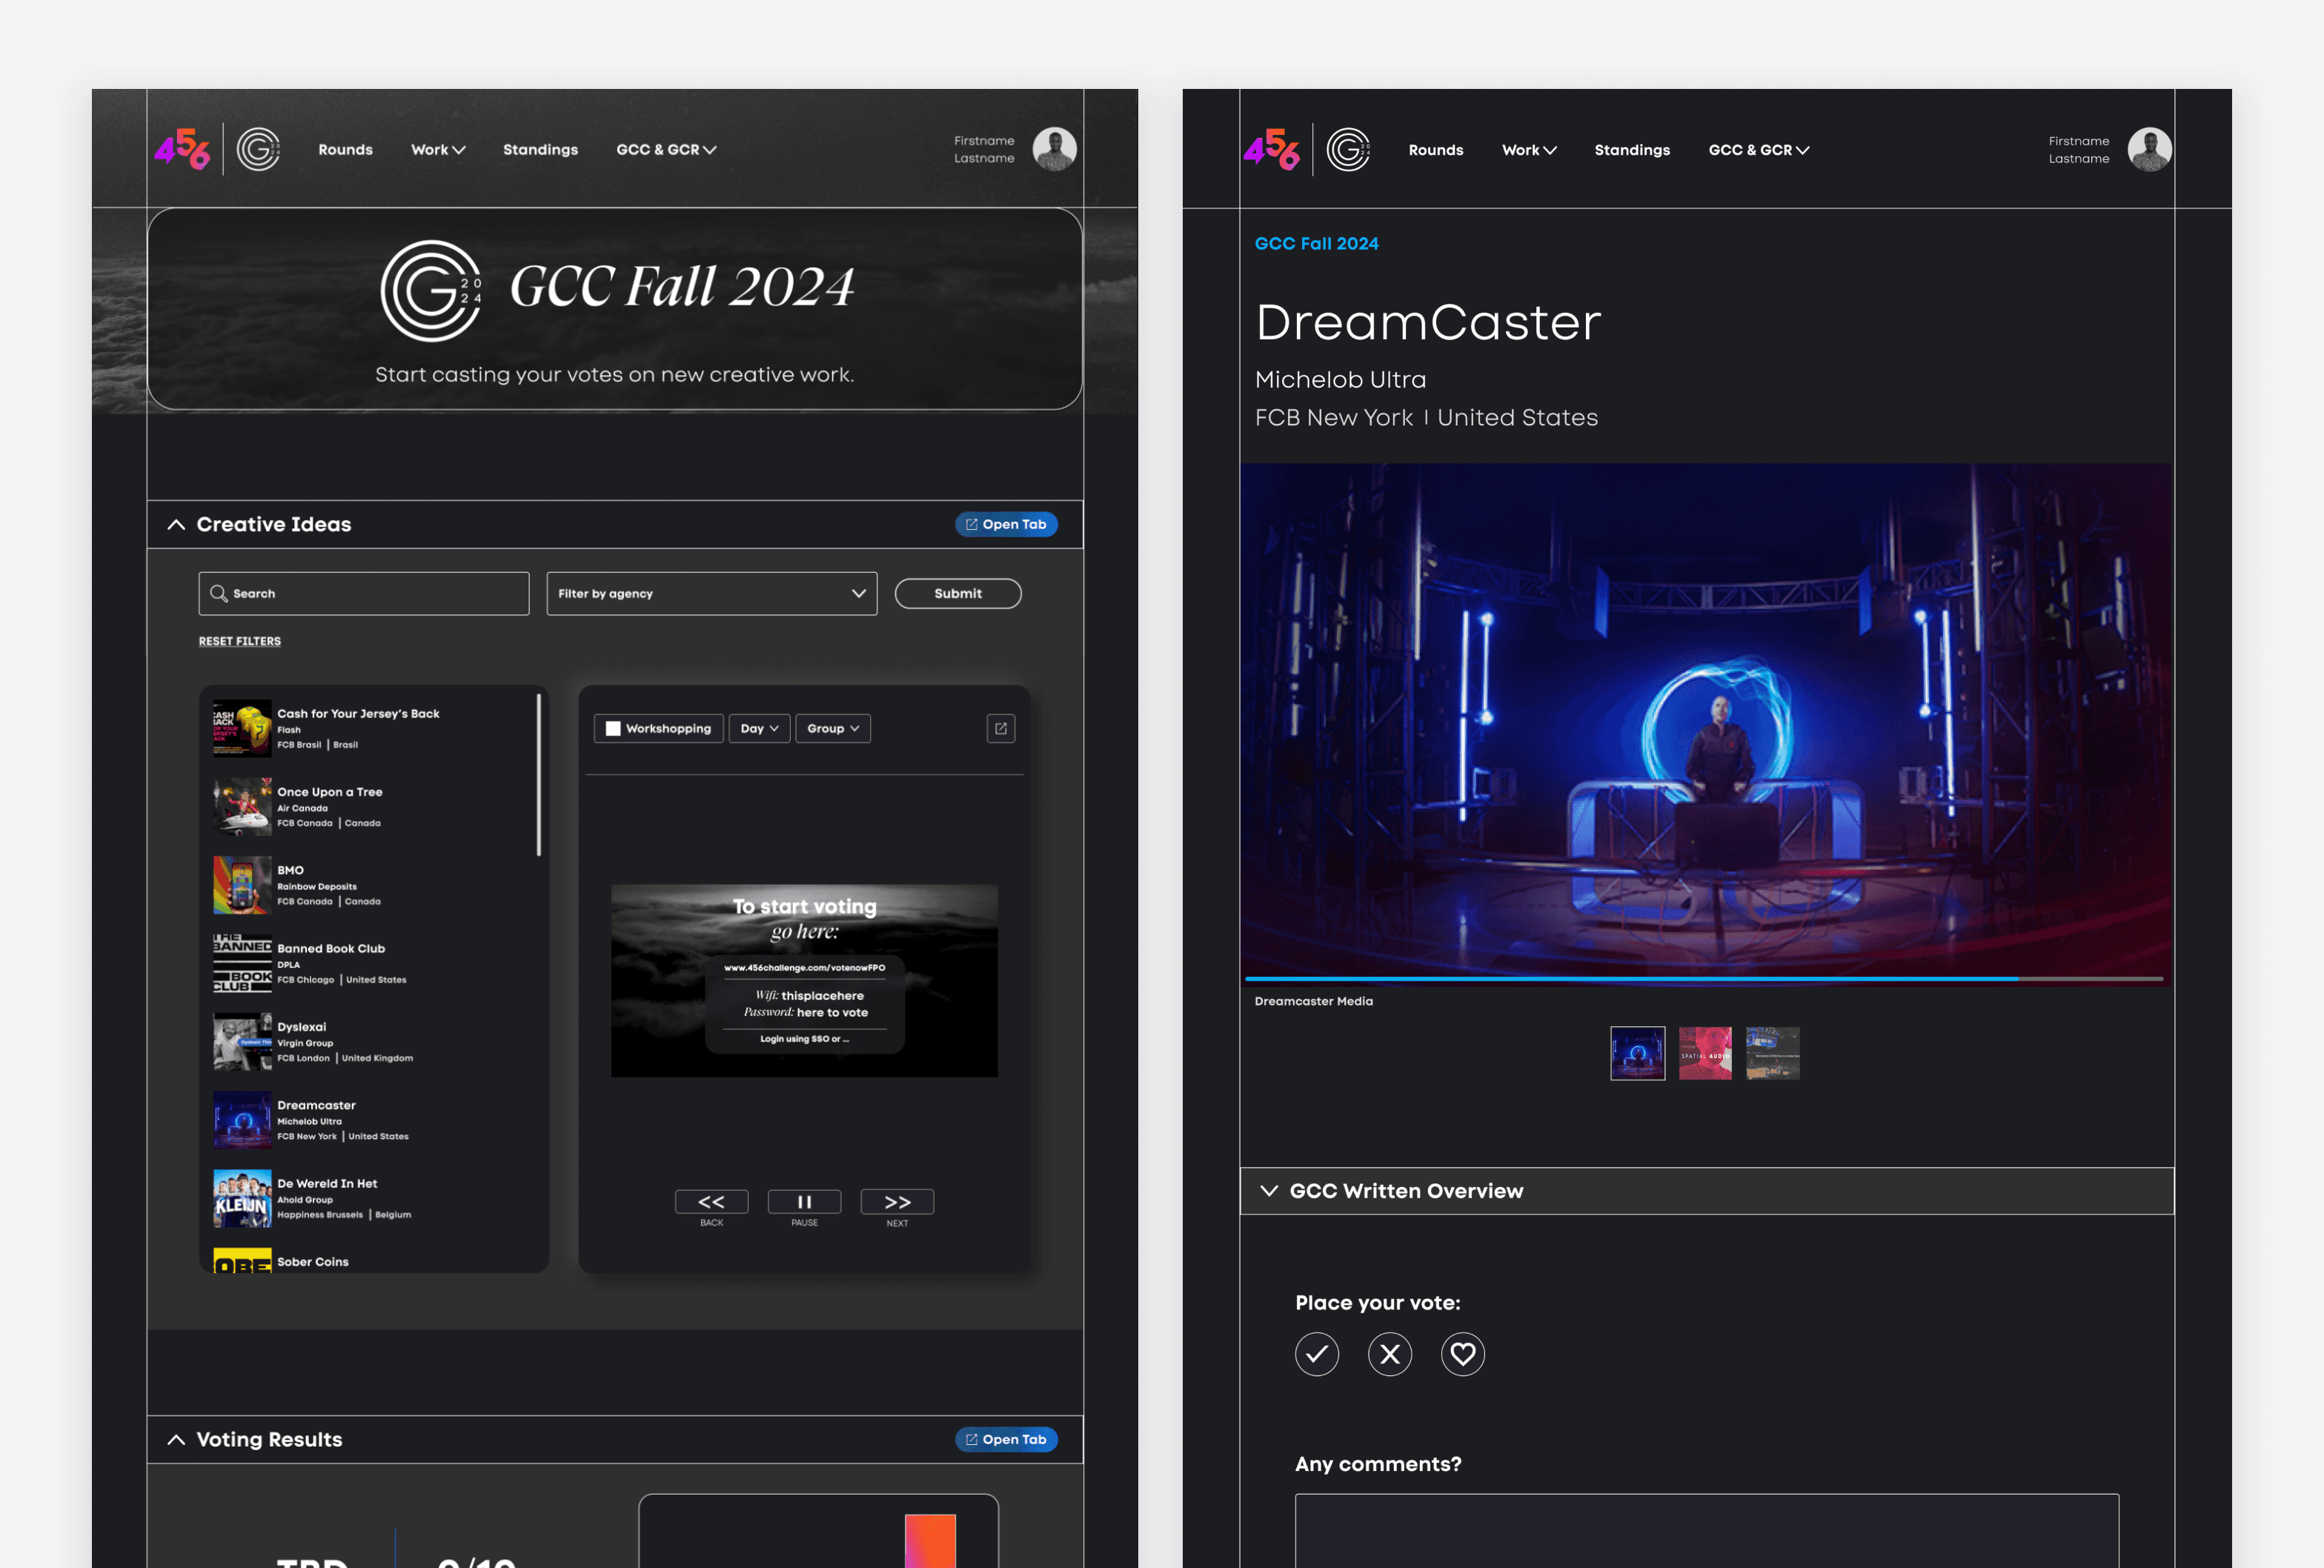Screen dimensions: 2324x1568
Task: Click the RESET FILTERS link
Action: 240,641
